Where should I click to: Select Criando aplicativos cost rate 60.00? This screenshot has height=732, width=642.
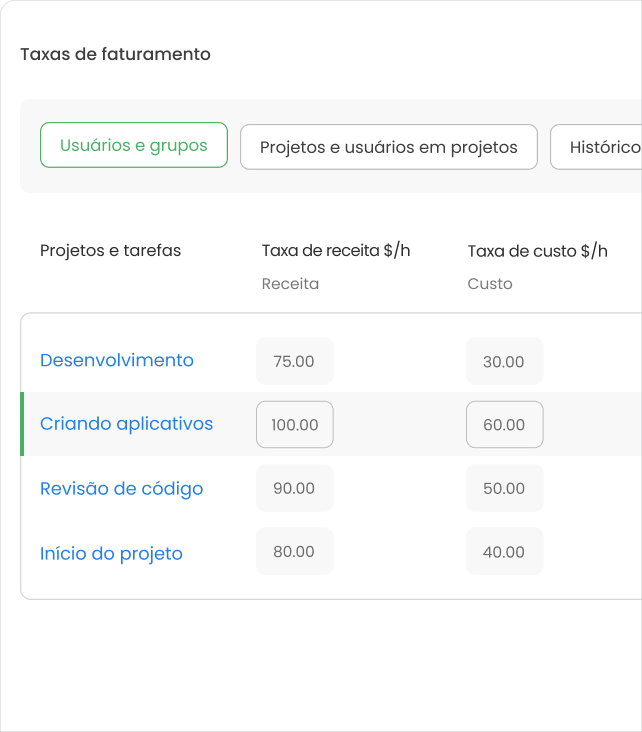click(x=504, y=424)
